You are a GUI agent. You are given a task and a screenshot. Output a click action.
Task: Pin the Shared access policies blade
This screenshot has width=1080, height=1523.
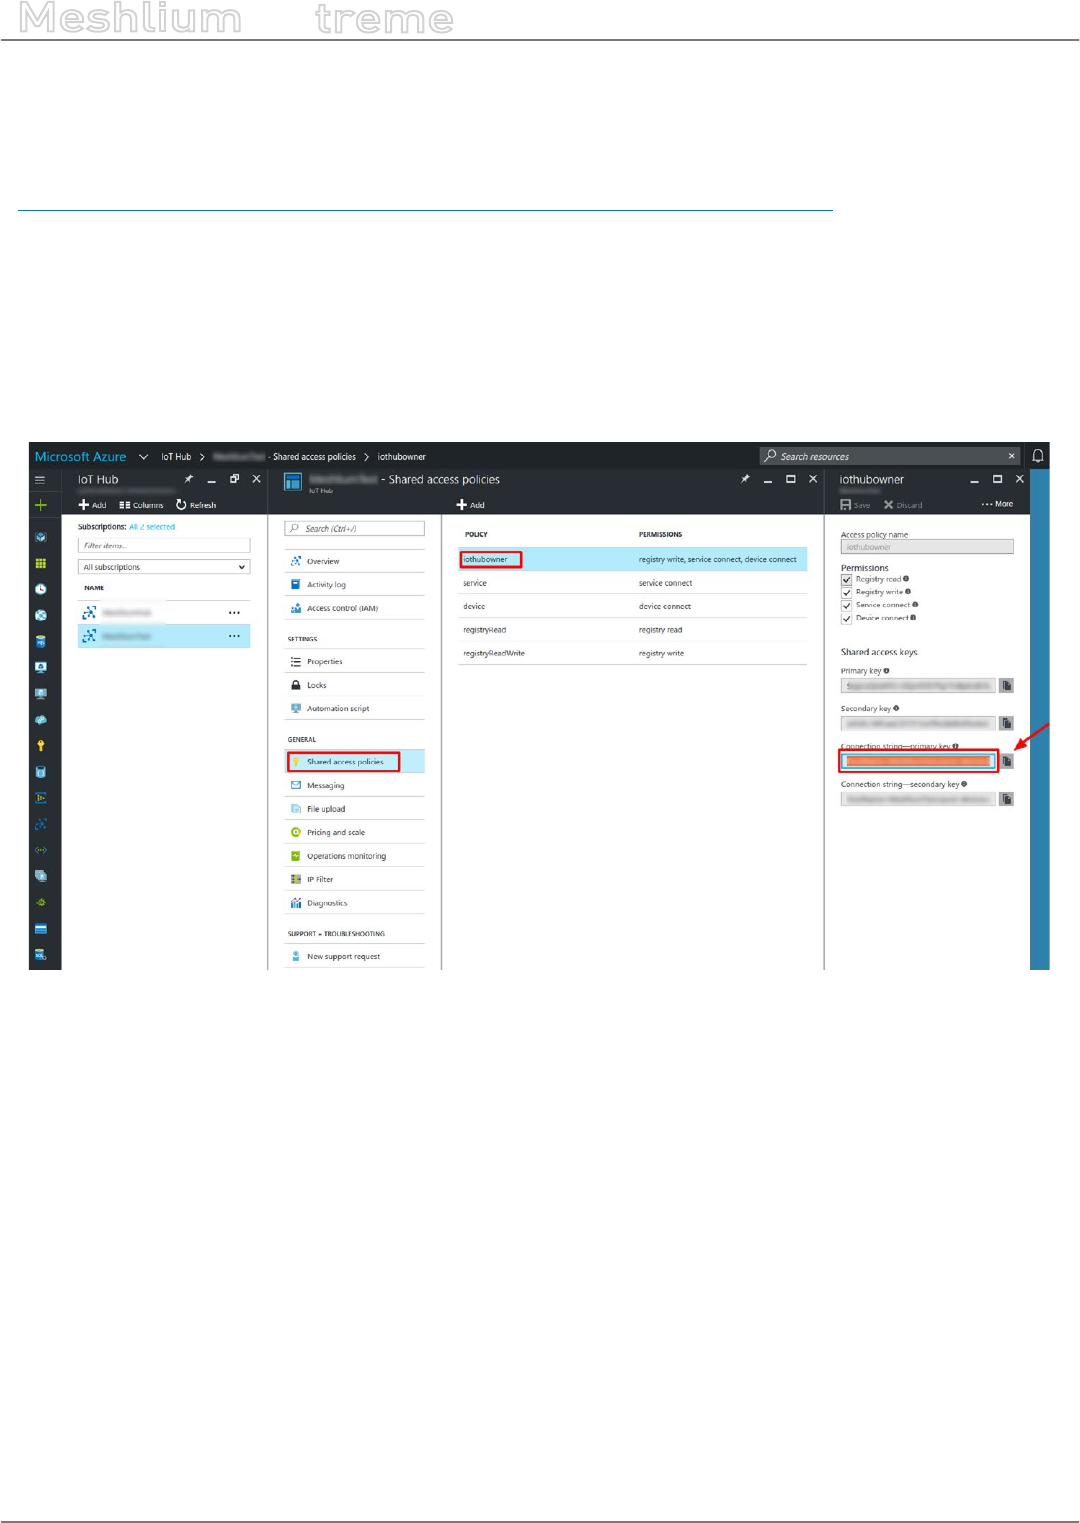pyautogui.click(x=745, y=479)
